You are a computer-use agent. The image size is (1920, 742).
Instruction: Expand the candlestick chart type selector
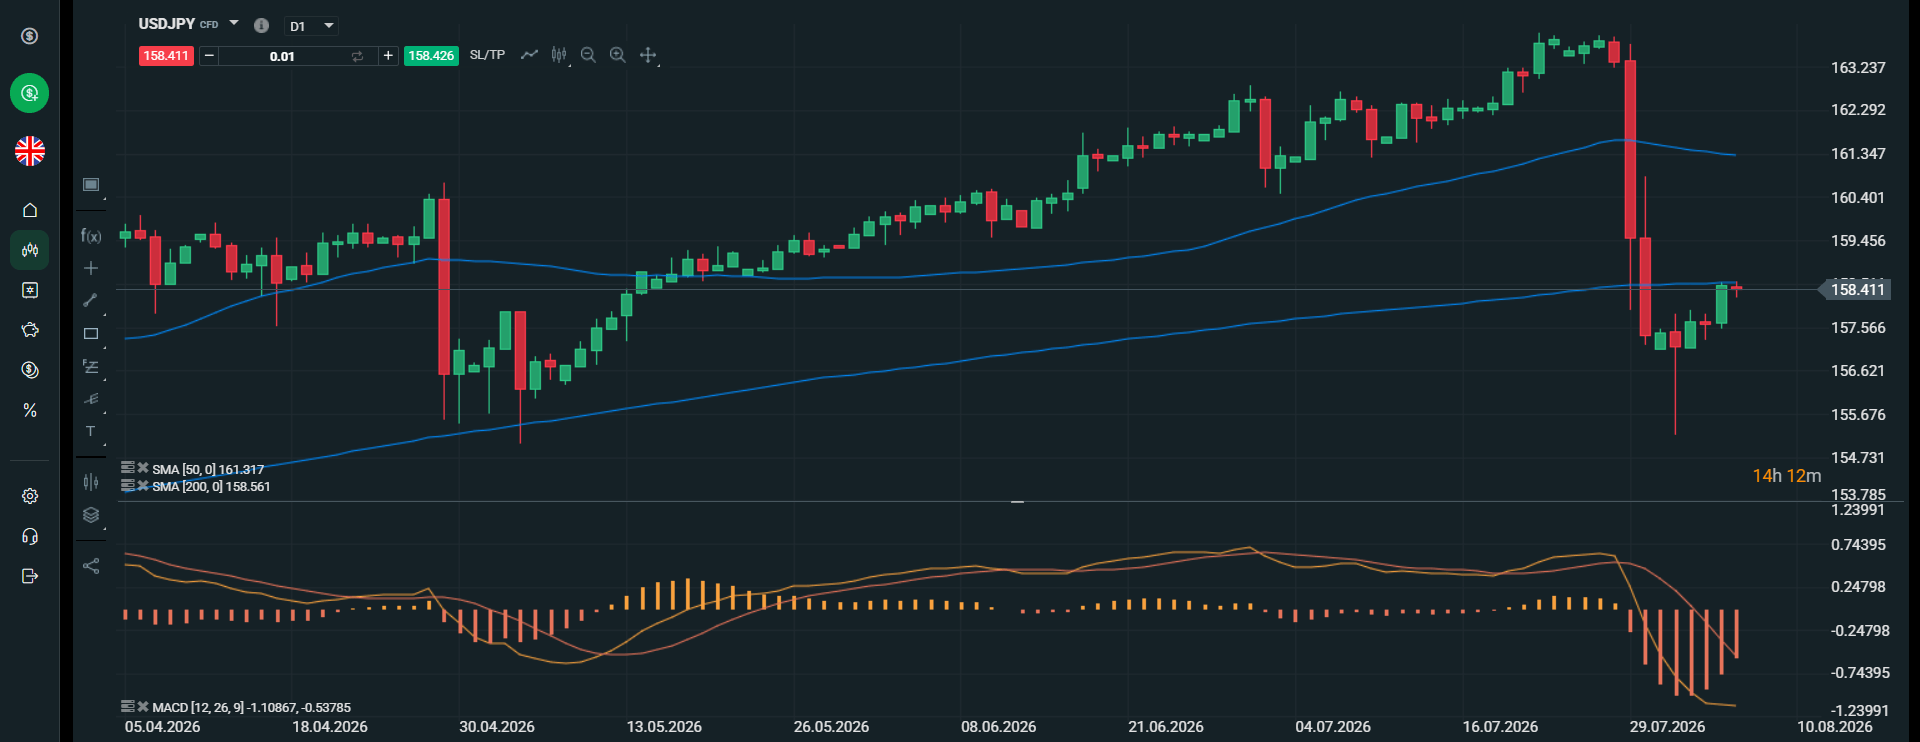pyautogui.click(x=559, y=55)
